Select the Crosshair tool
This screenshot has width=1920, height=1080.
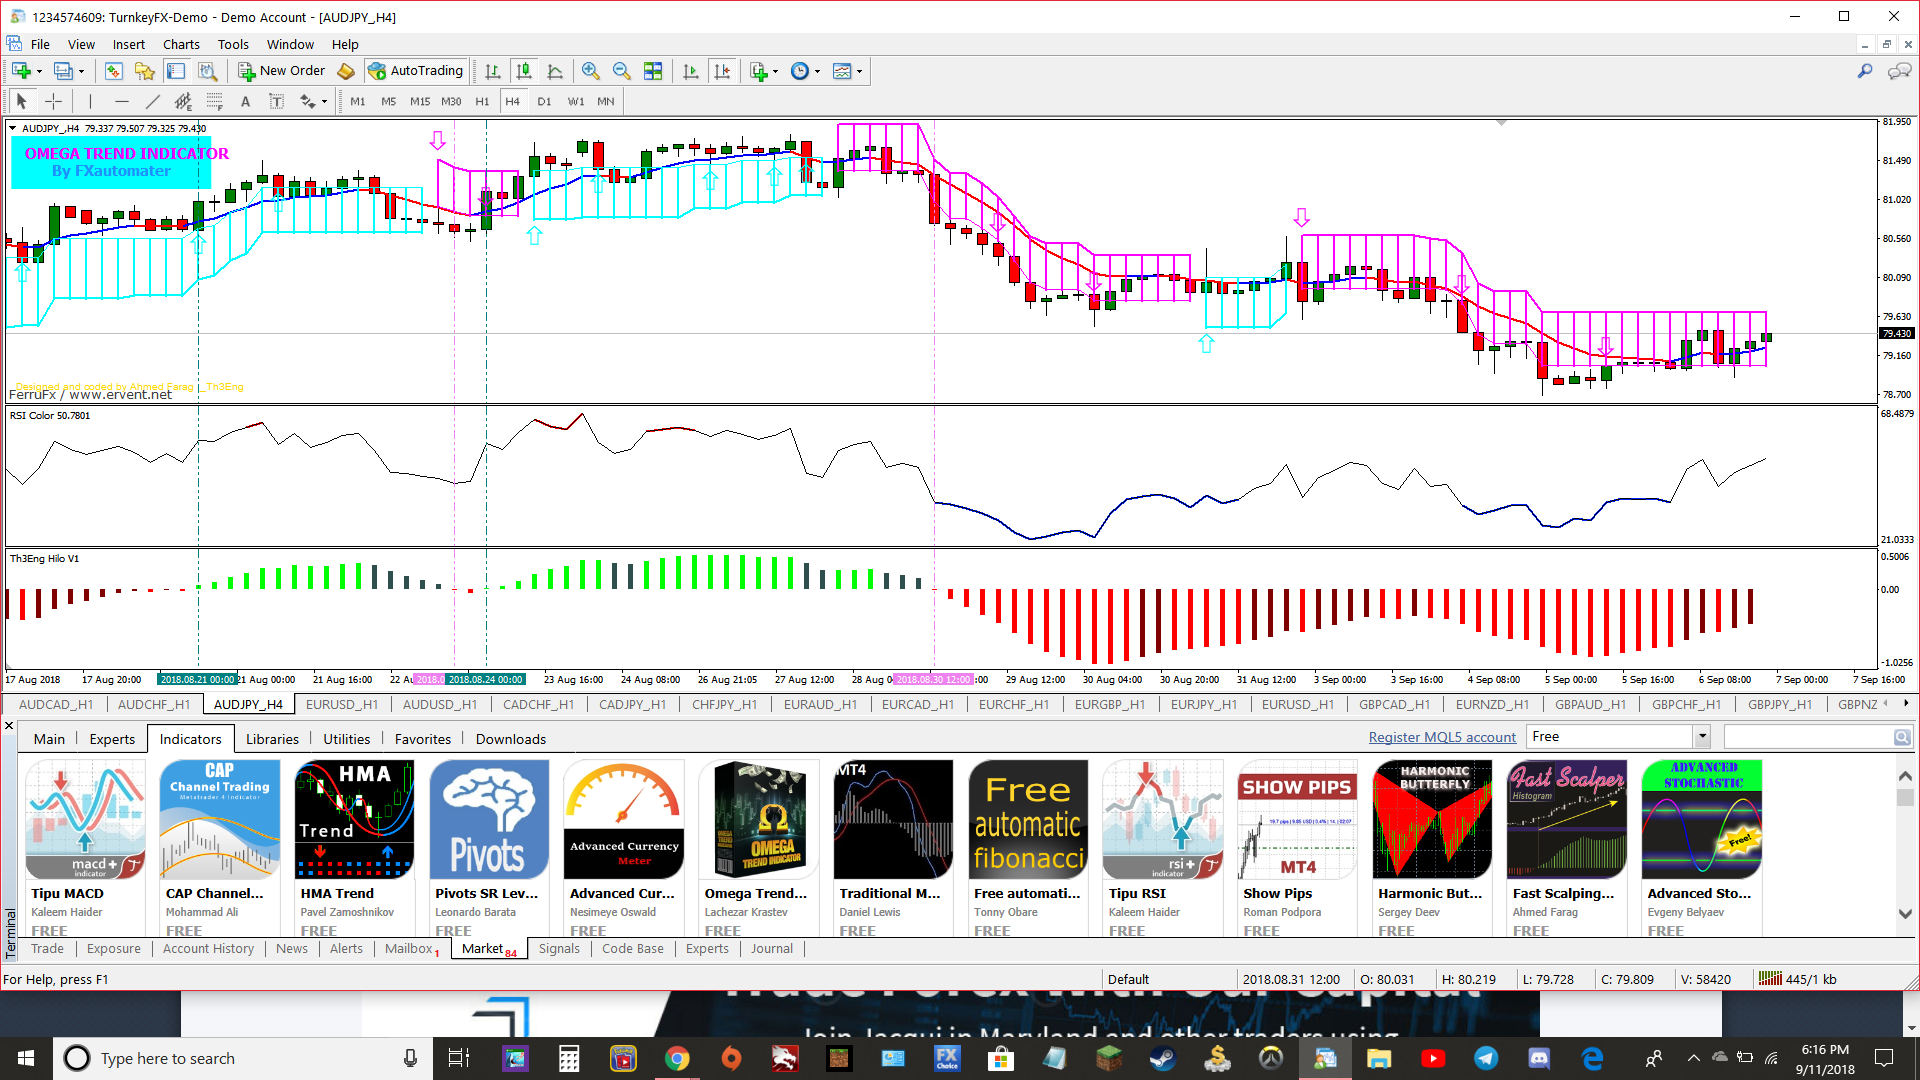(53, 101)
